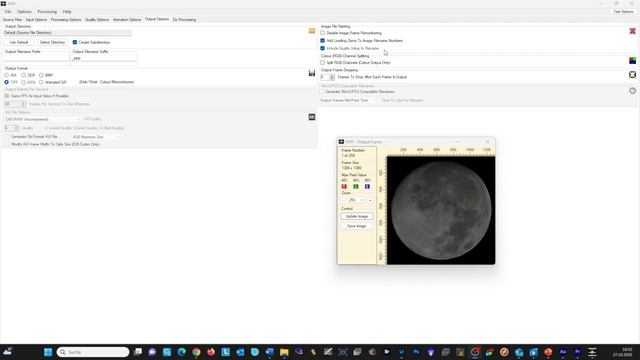The height and width of the screenshot is (360, 640).
Task: Toggle Generate Old Format AVI File checkbox
Action: coord(7,137)
